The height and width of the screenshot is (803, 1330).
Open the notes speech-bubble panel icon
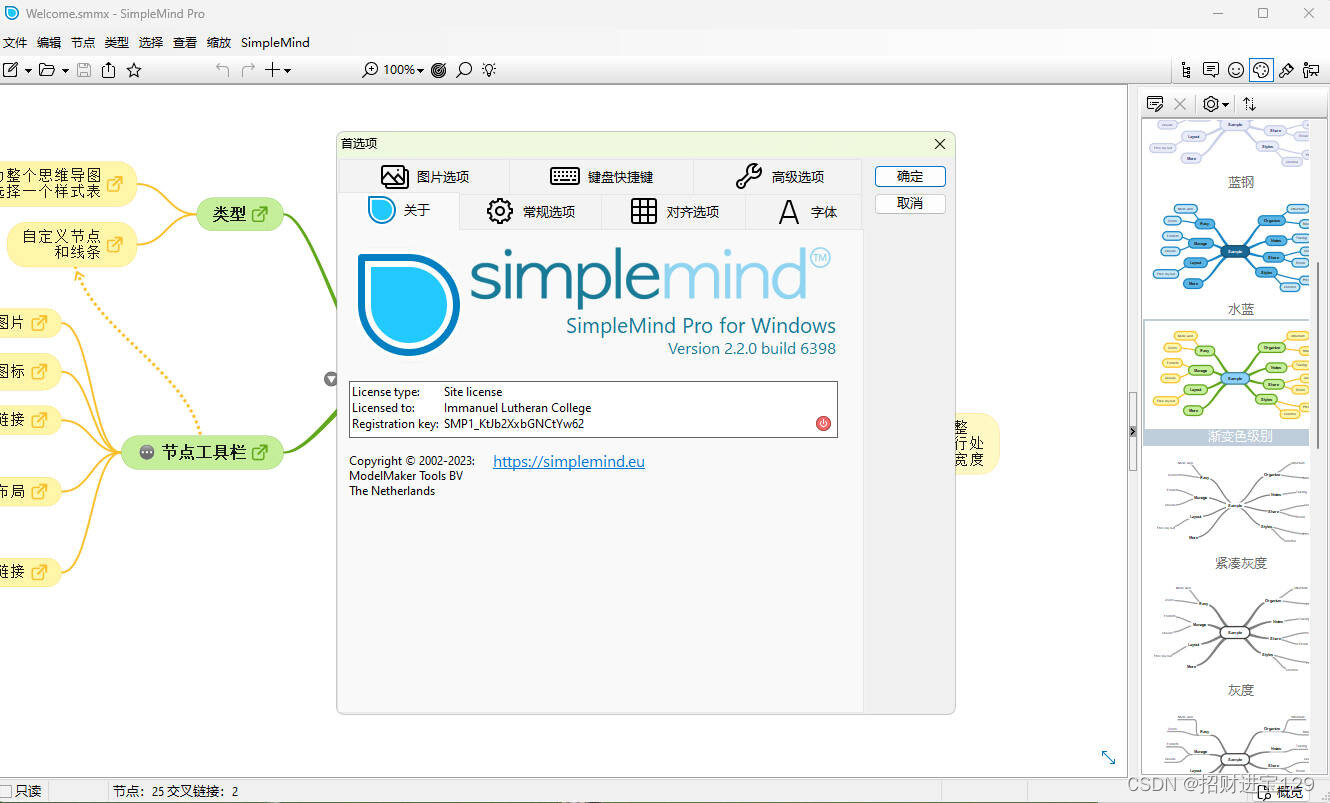(x=1211, y=70)
